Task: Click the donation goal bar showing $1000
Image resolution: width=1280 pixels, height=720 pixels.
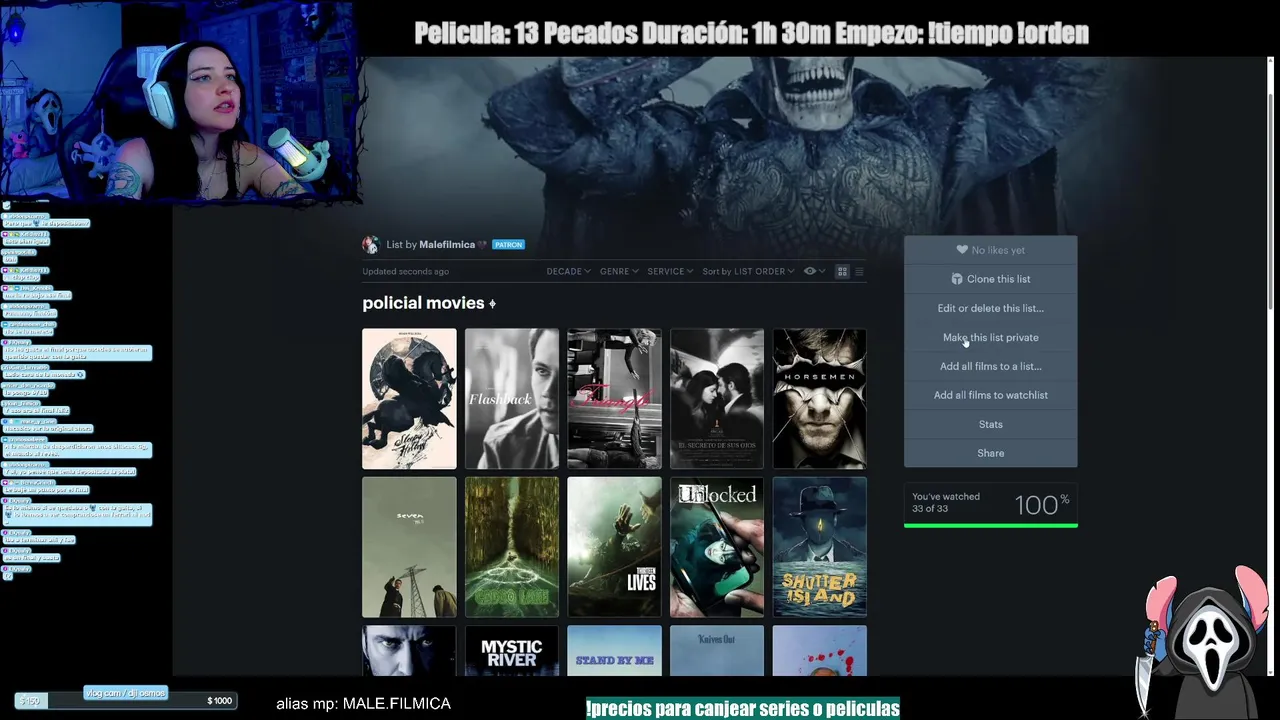Action: click(x=126, y=701)
